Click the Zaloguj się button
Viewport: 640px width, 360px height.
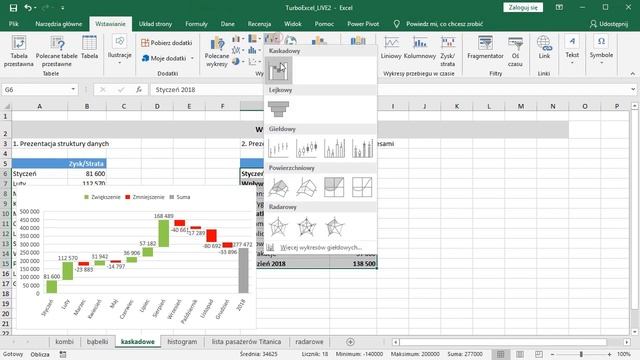click(x=523, y=7)
